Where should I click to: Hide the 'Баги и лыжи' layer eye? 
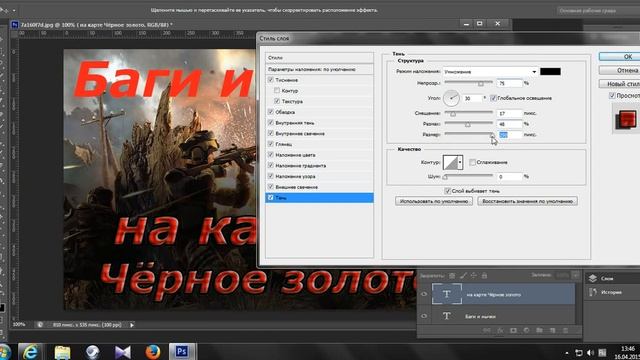(x=424, y=316)
